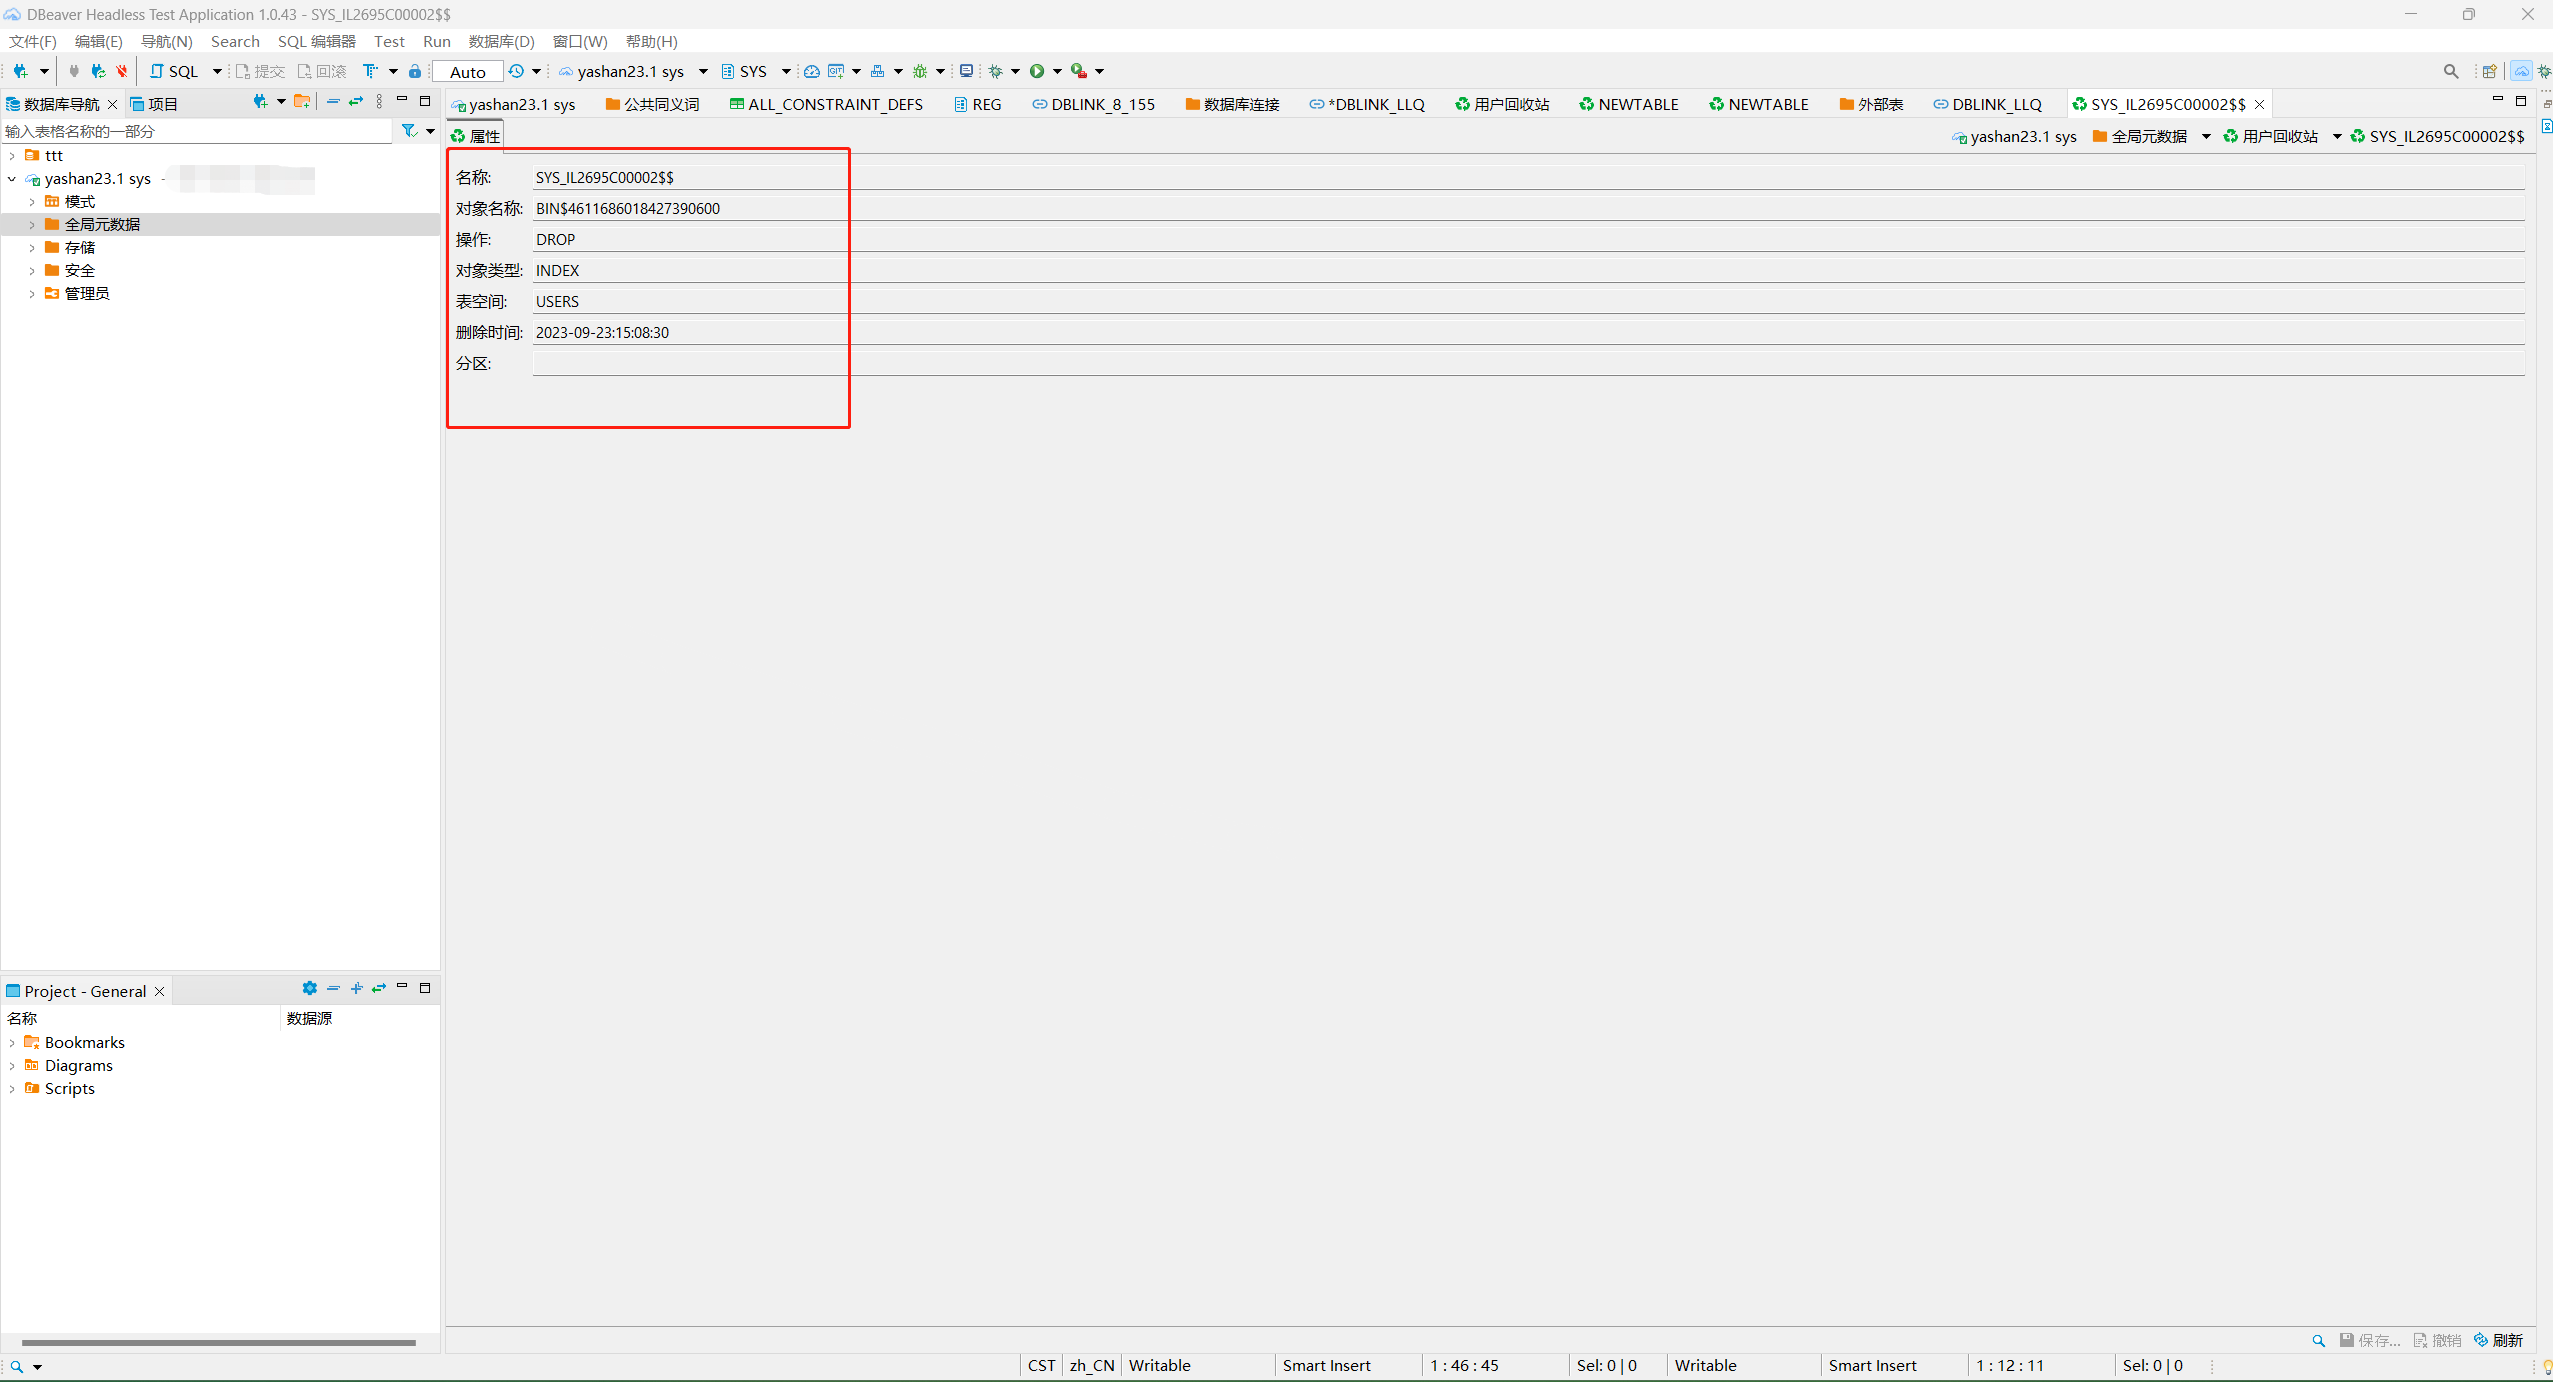The height and width of the screenshot is (1382, 2553).
Task: Expand the 全局元数据 folder
Action: pos(32,224)
